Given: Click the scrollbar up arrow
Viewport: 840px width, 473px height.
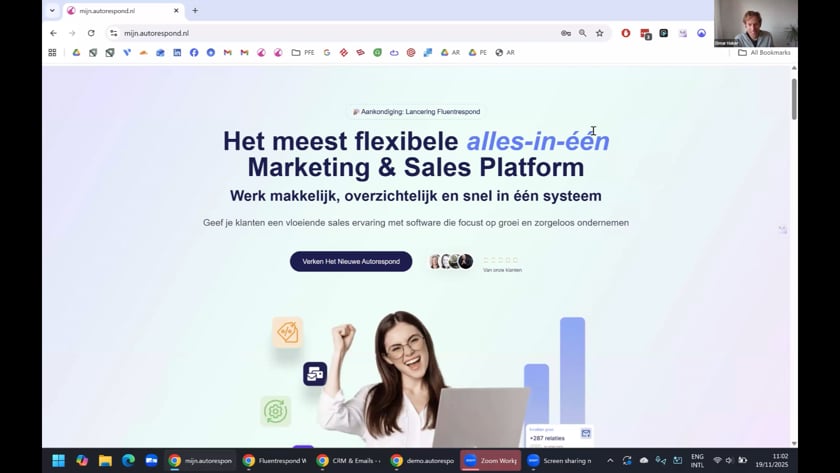Looking at the screenshot, I should (794, 68).
